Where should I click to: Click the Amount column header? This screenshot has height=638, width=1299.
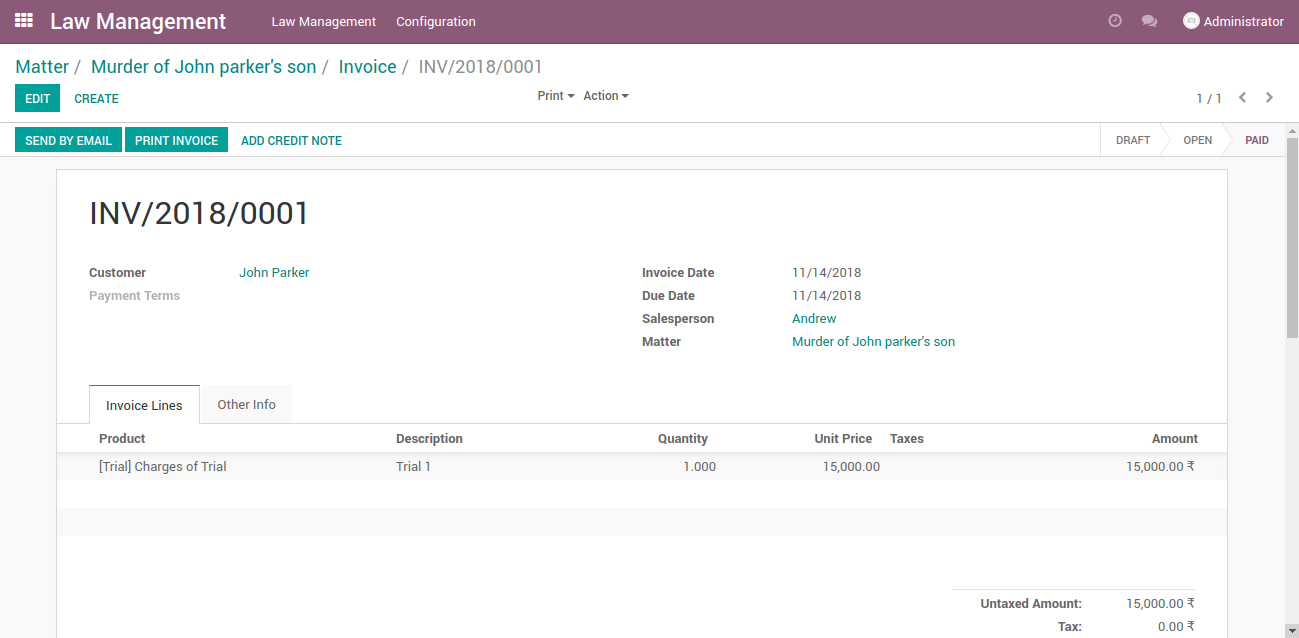1174,438
